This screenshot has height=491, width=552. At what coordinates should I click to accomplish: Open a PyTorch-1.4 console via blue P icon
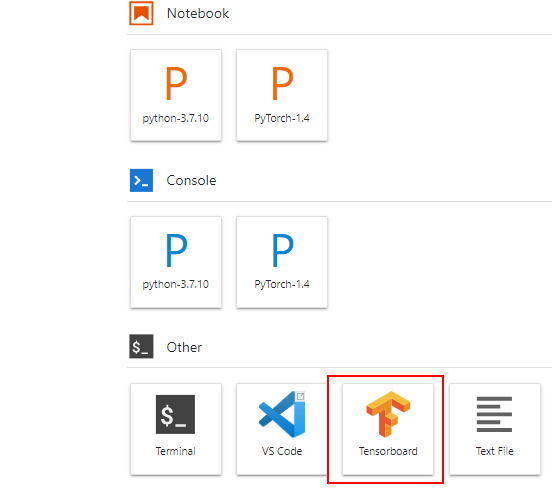282,250
